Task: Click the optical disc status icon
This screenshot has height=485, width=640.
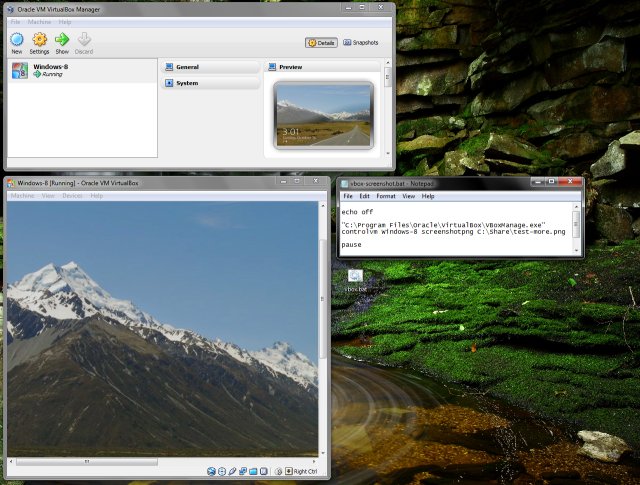Action: [x=222, y=472]
